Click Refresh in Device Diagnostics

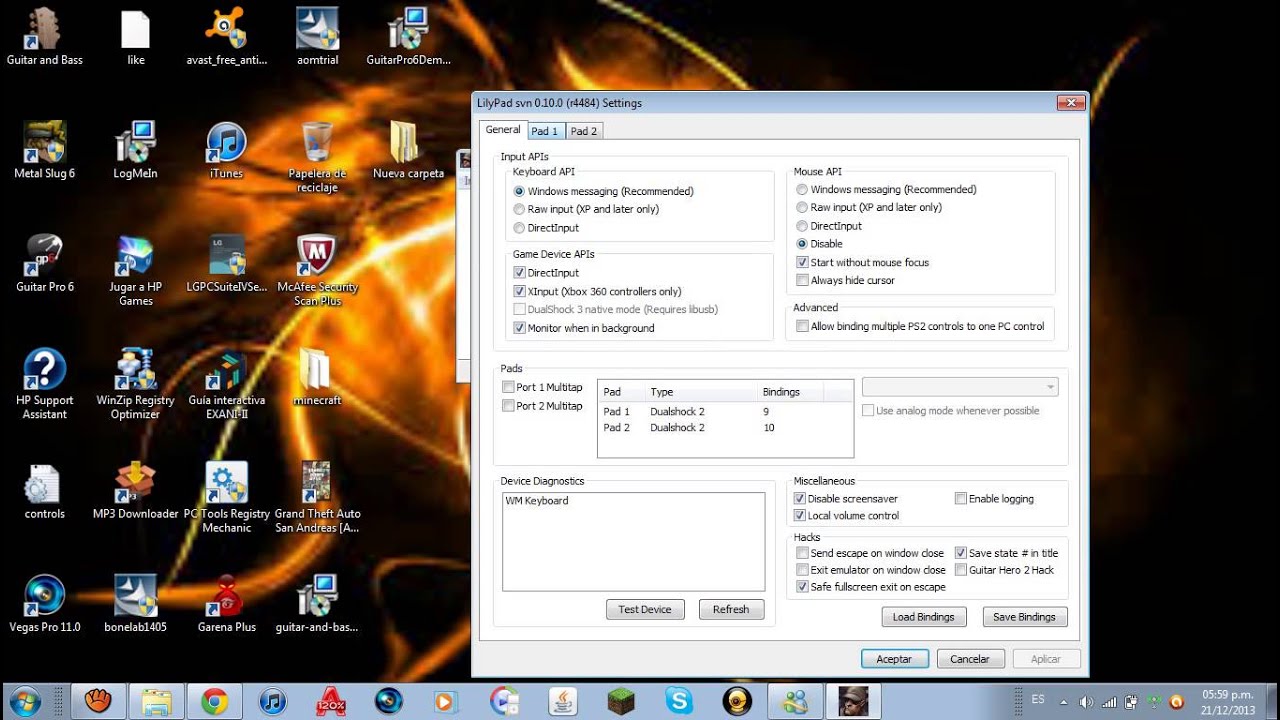pyautogui.click(x=731, y=609)
